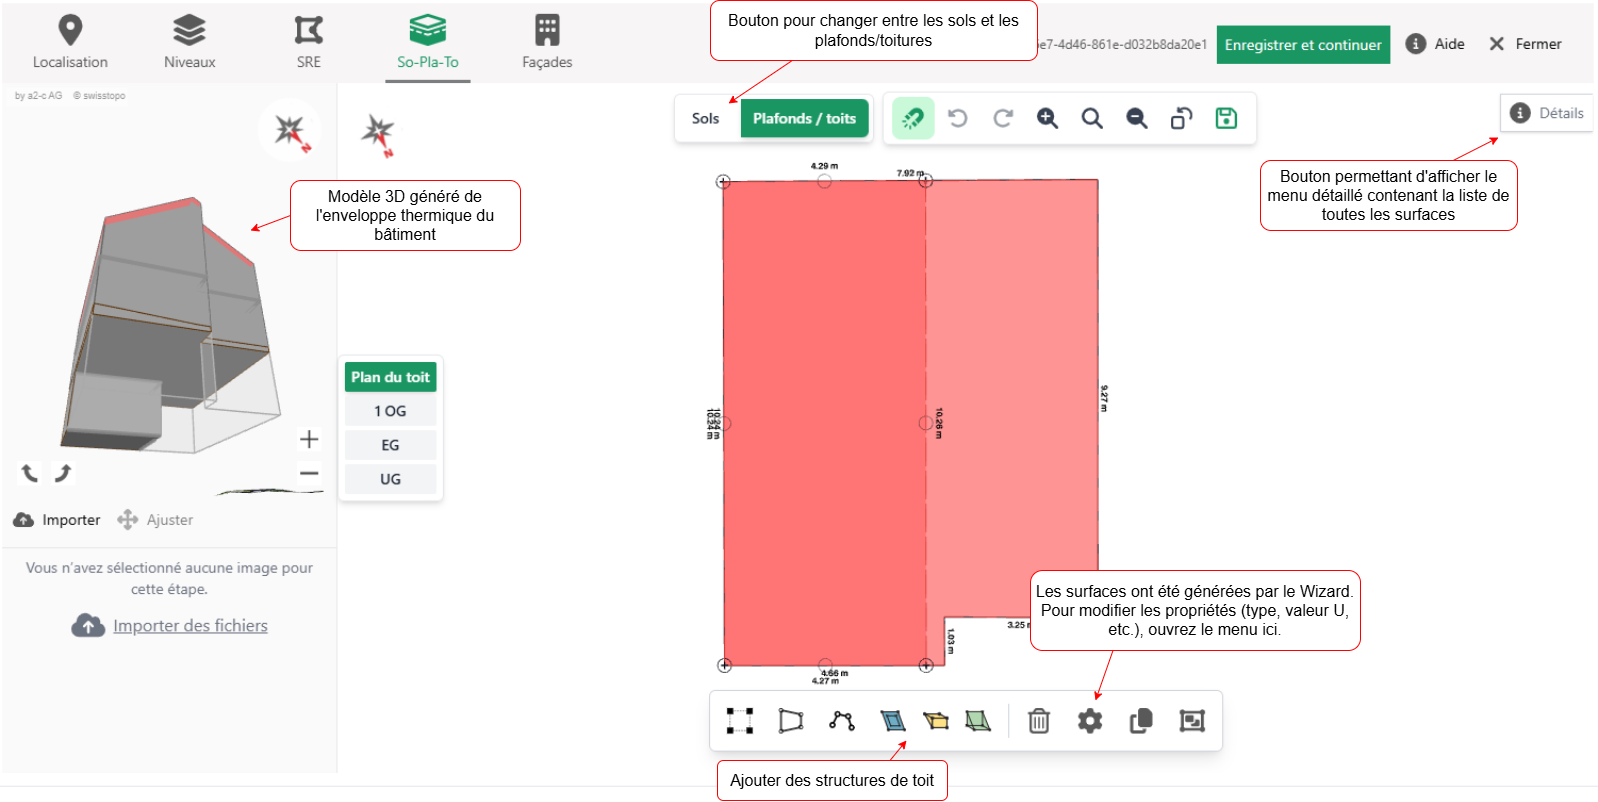Image resolution: width=1598 pixels, height=802 pixels.
Task: Click bottom-left corner vertex of roof
Action: [725, 665]
